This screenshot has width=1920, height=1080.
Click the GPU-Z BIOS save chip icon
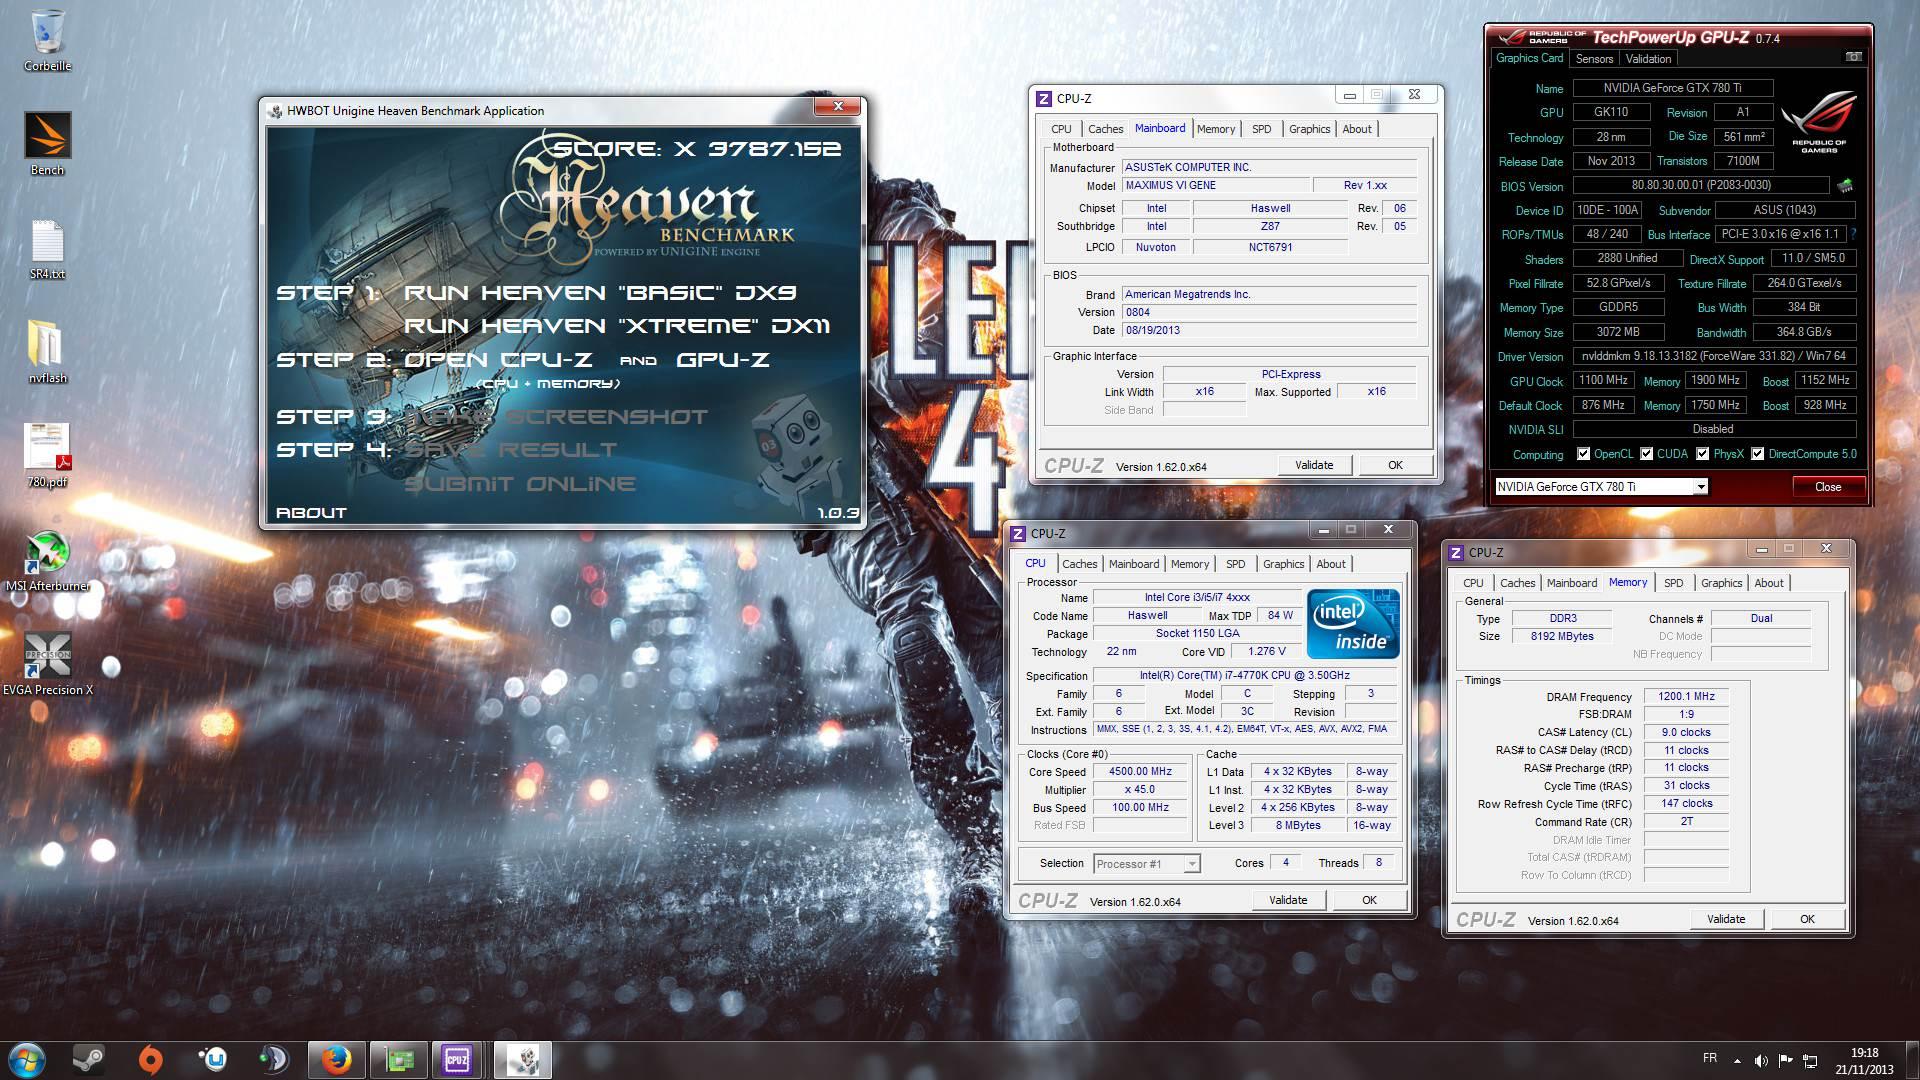(1845, 185)
